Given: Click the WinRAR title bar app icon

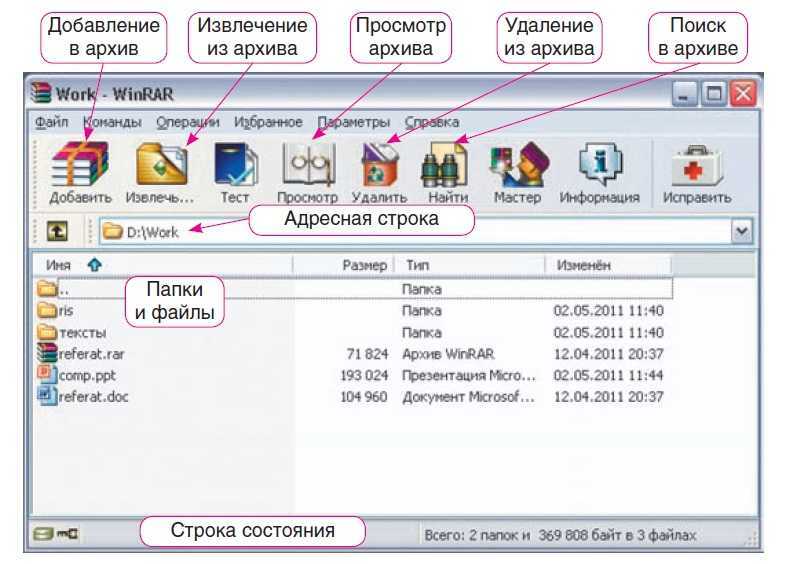Looking at the screenshot, I should tap(41, 93).
